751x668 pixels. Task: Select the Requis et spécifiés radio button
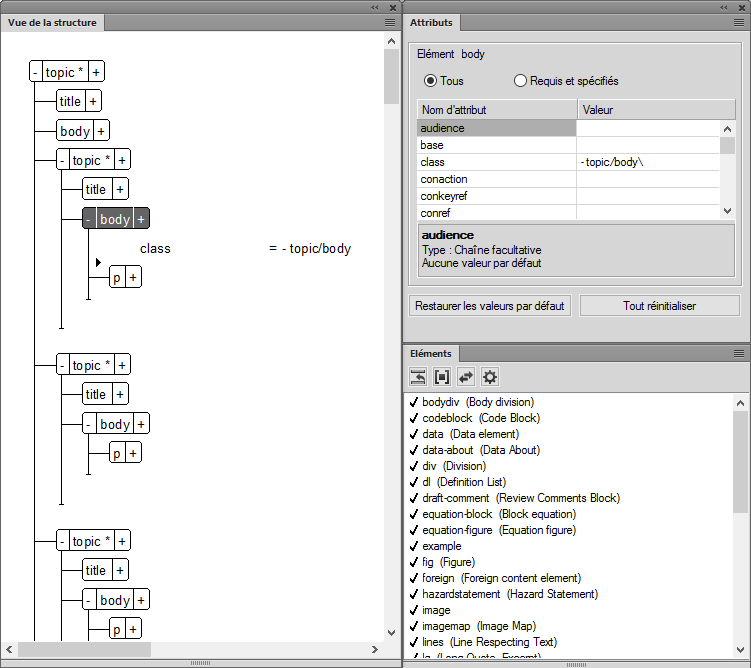(520, 81)
